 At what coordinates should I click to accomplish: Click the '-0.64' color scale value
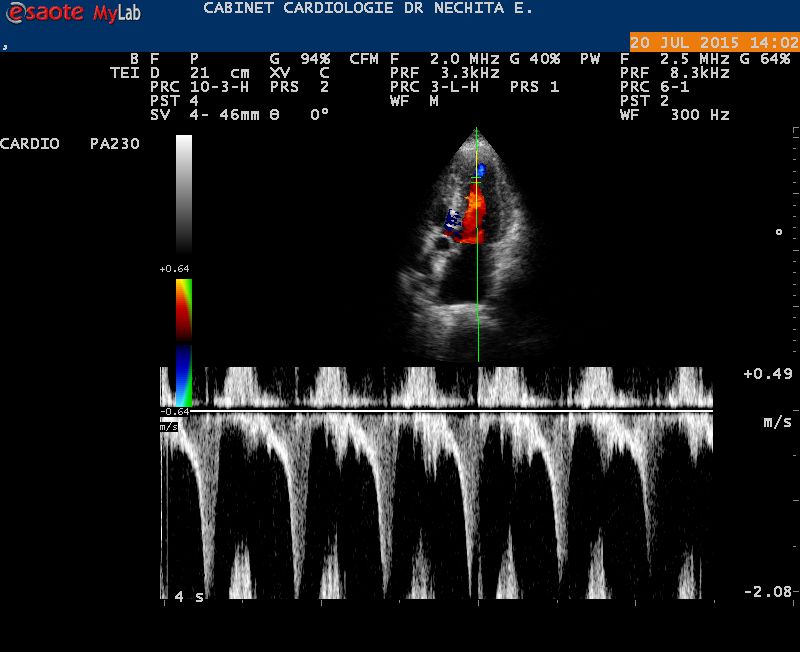(174, 412)
